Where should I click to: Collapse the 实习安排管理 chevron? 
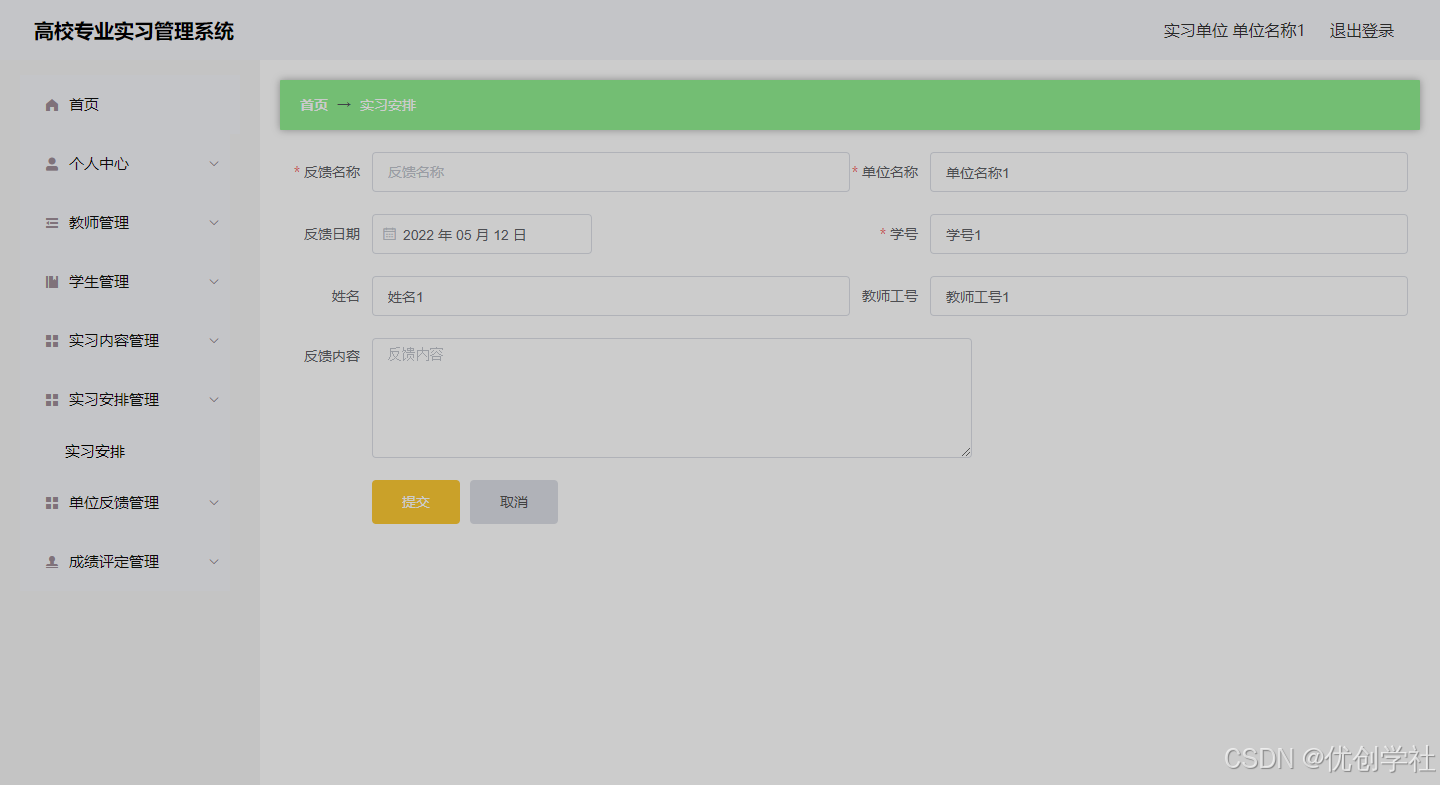[214, 400]
